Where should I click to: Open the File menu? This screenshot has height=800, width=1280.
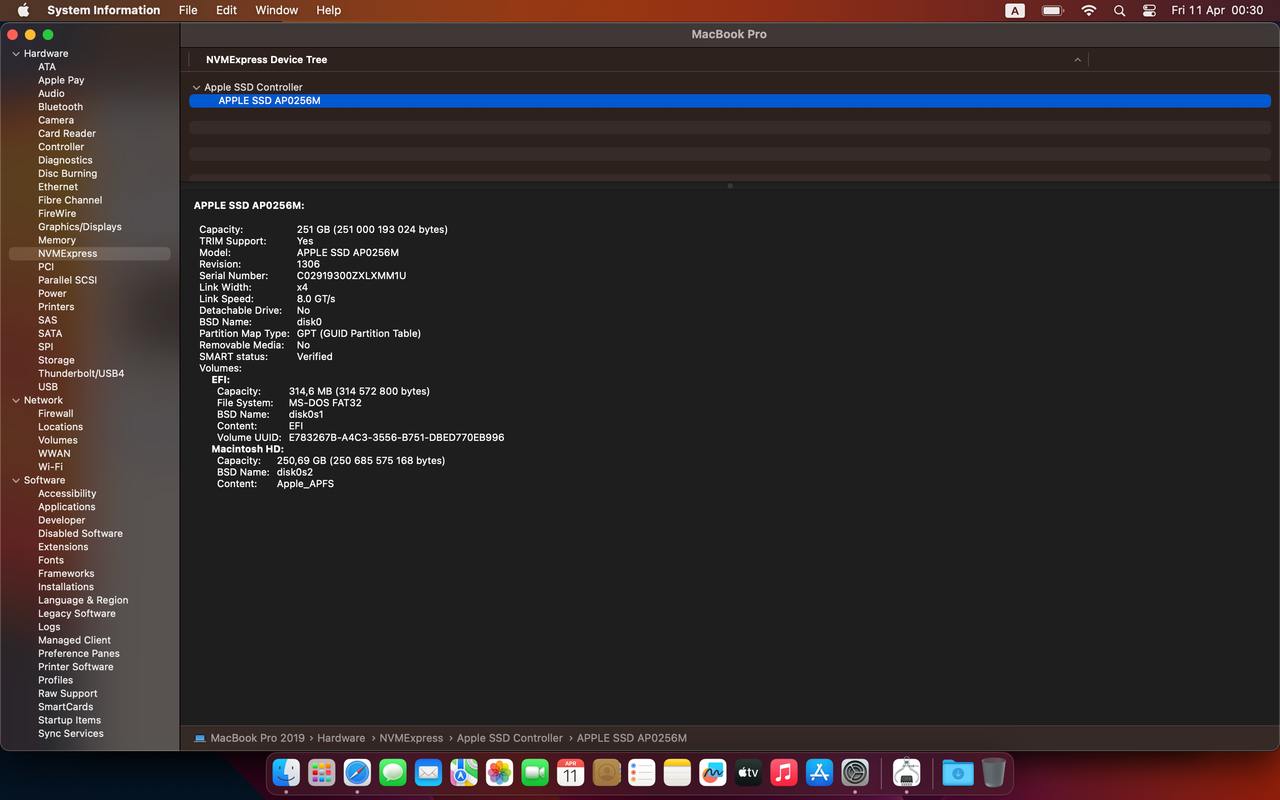click(188, 10)
